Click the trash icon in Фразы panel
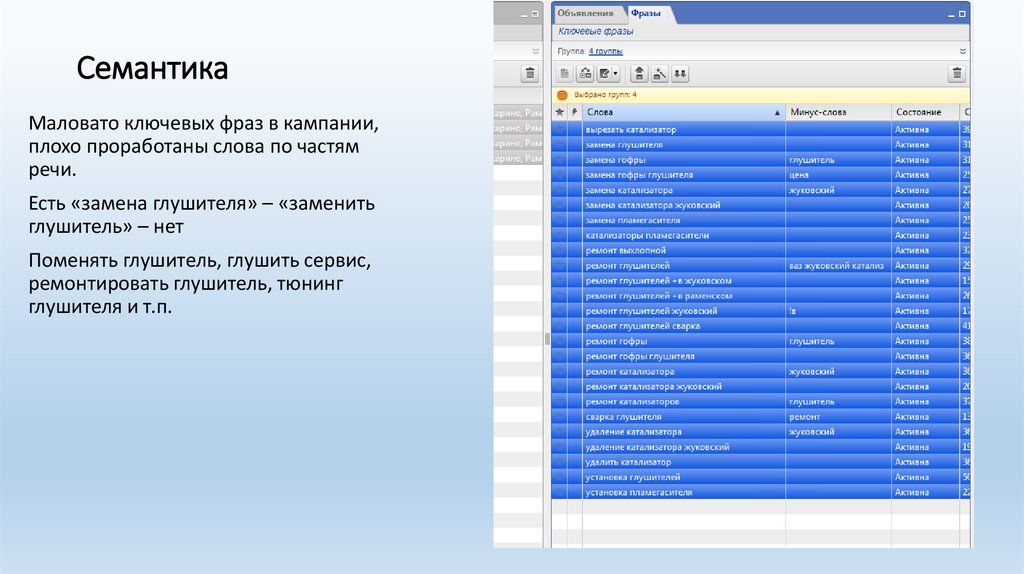 point(957,74)
